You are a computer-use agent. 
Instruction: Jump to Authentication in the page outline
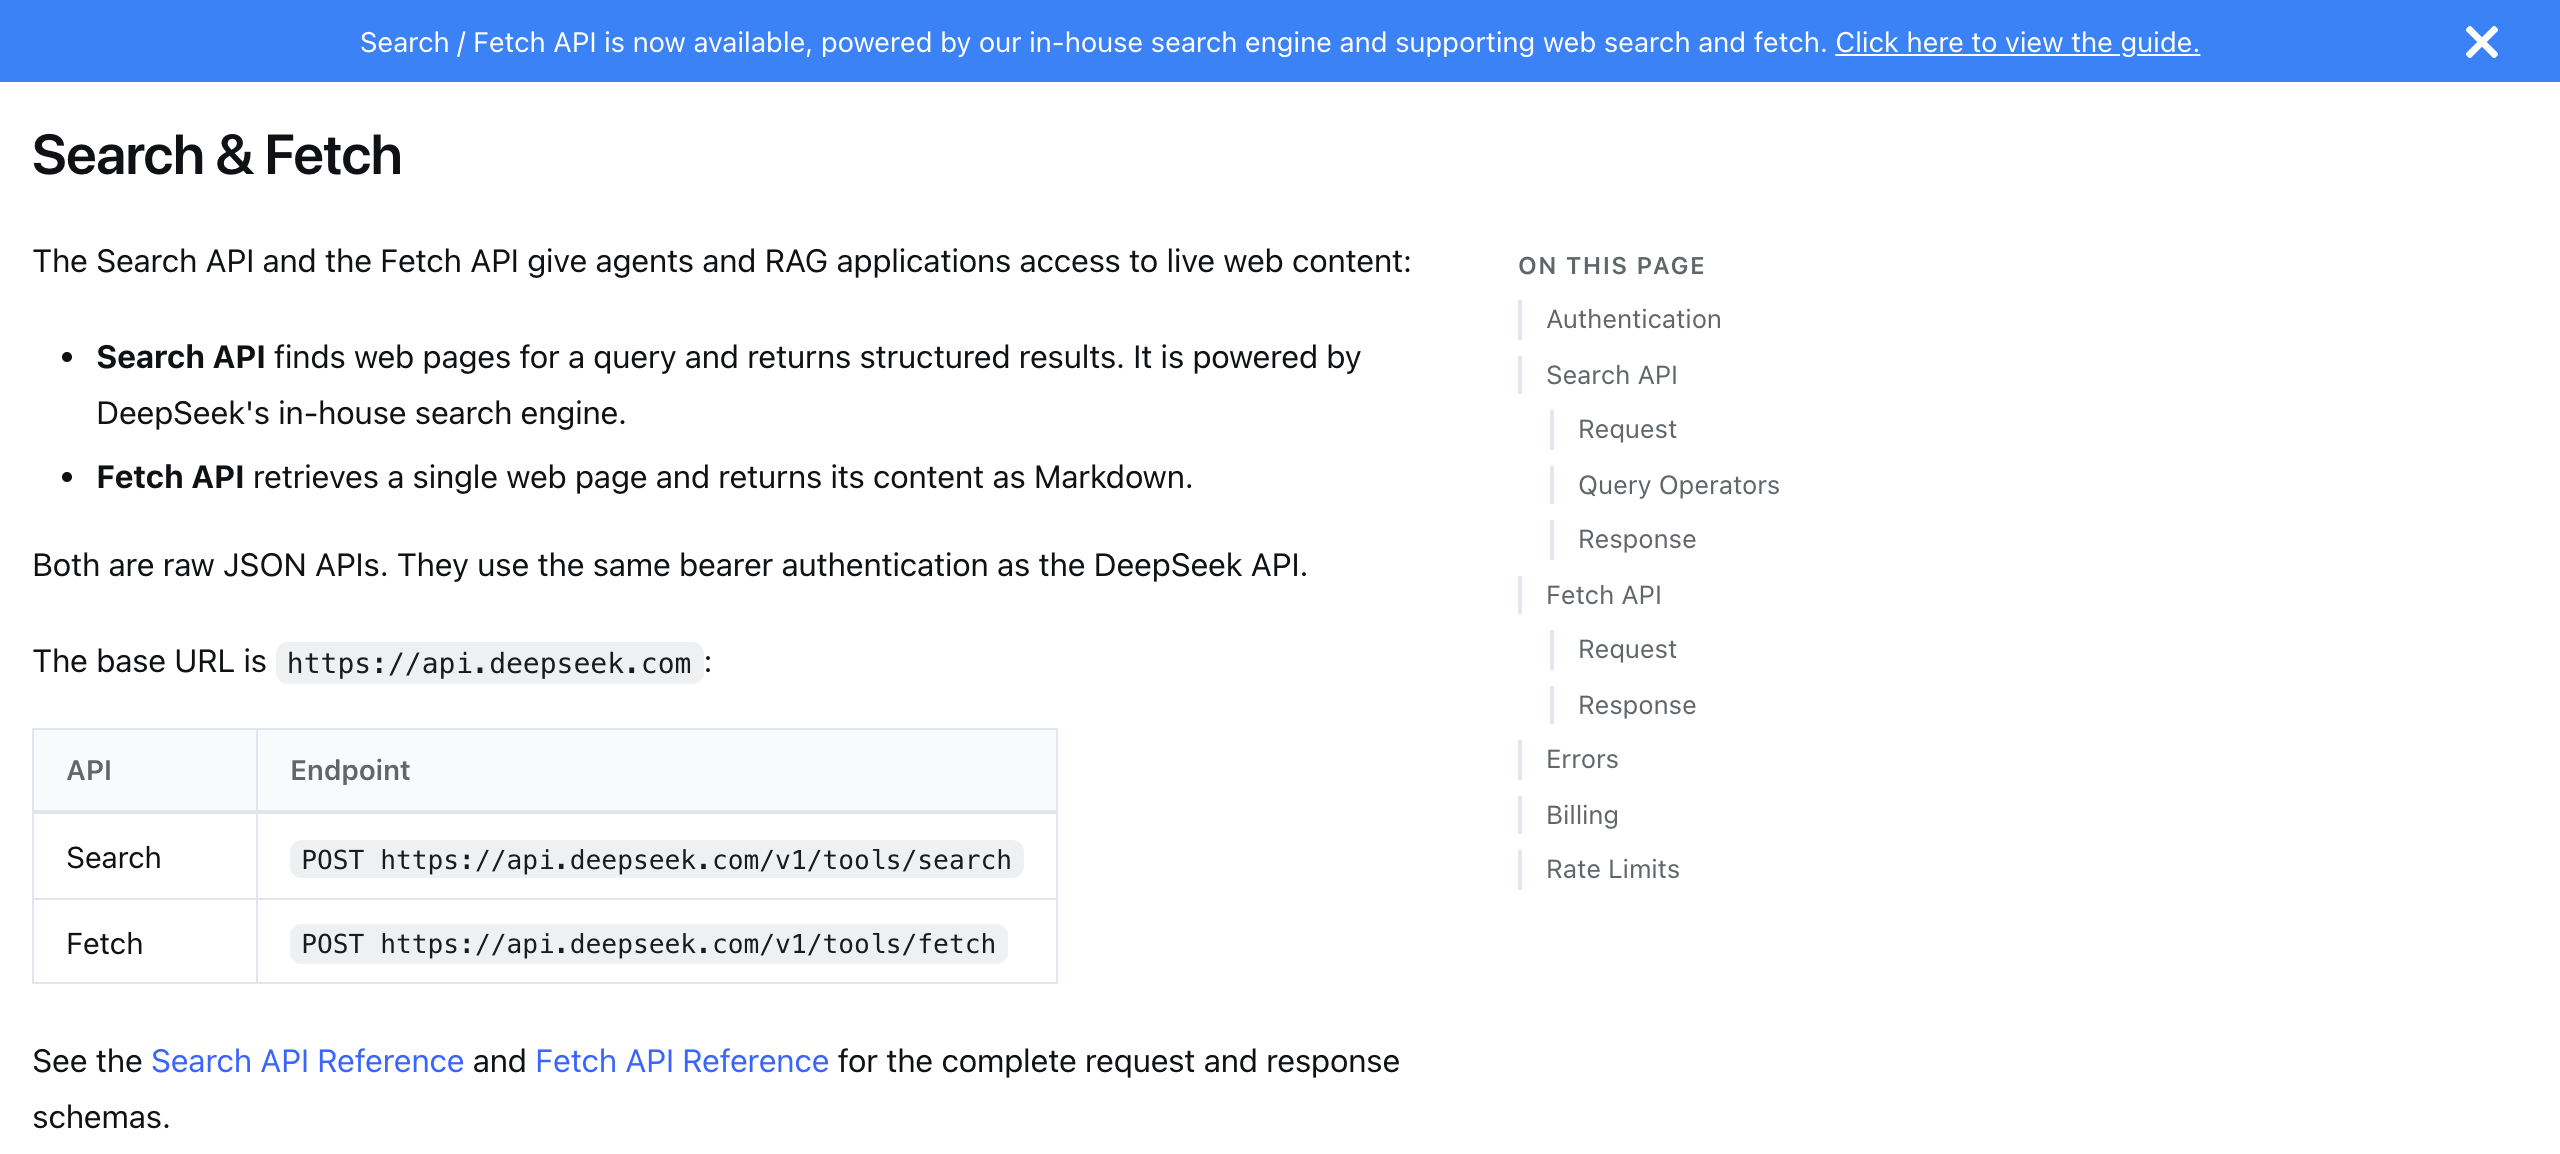[x=1634, y=319]
